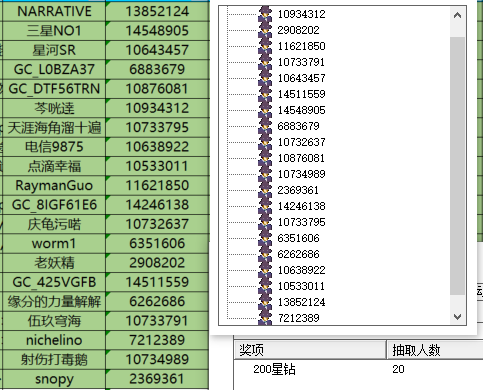The height and width of the screenshot is (390, 483).
Task: Click the avatar icon beside 10934312
Action: click(265, 14)
